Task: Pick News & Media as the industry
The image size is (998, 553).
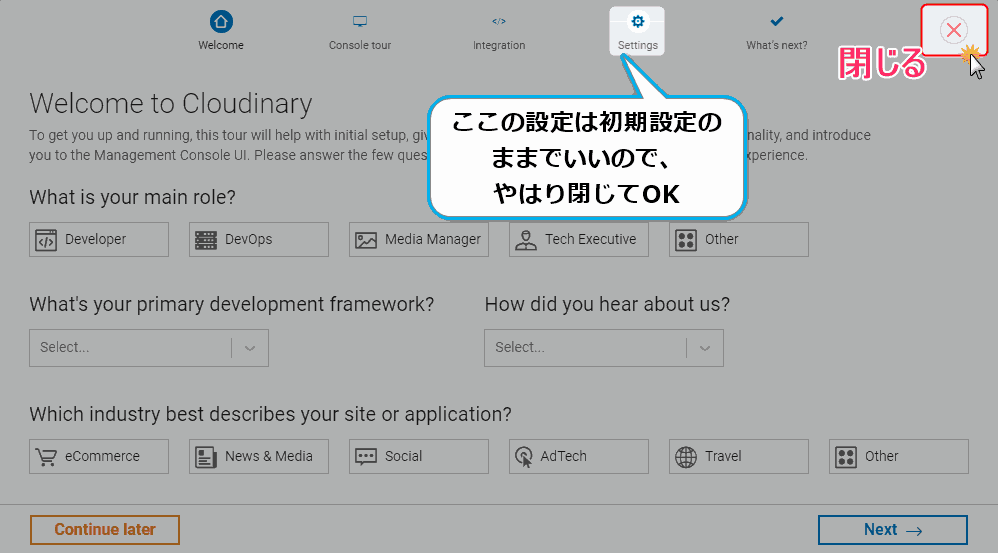Action: [x=259, y=456]
